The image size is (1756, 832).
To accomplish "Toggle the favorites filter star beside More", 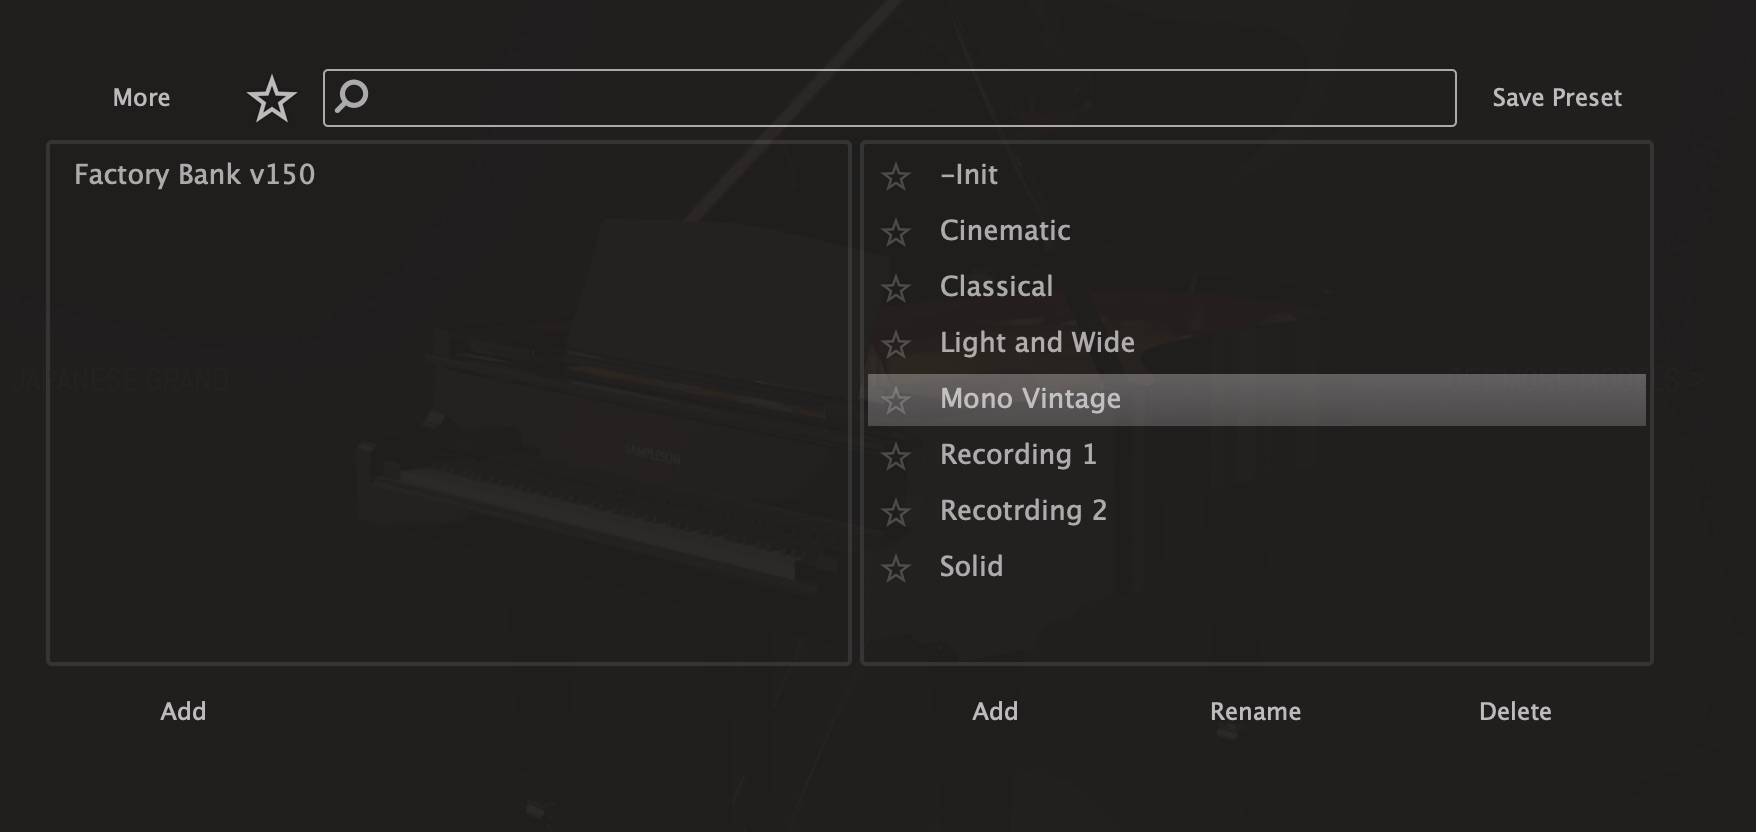I will [x=271, y=99].
